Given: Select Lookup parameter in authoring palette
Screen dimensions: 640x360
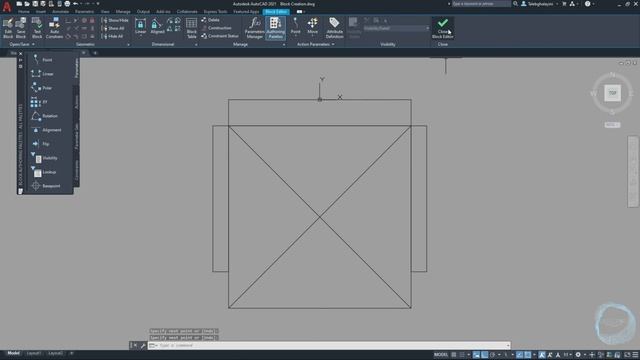Looking at the screenshot, I should point(44,172).
